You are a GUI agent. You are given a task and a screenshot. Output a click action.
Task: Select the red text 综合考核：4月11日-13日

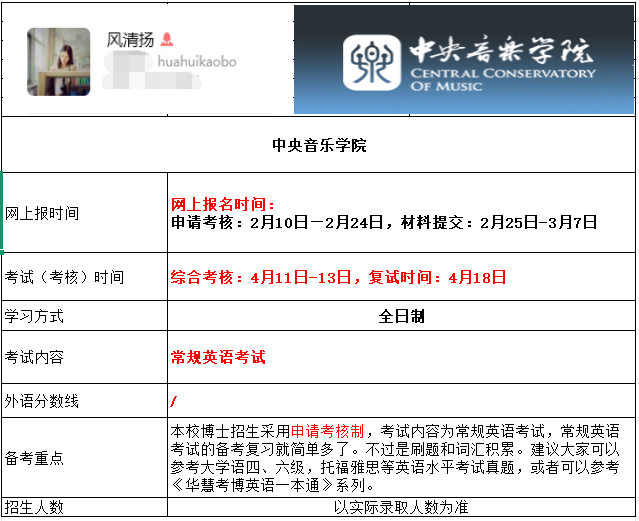(261, 277)
